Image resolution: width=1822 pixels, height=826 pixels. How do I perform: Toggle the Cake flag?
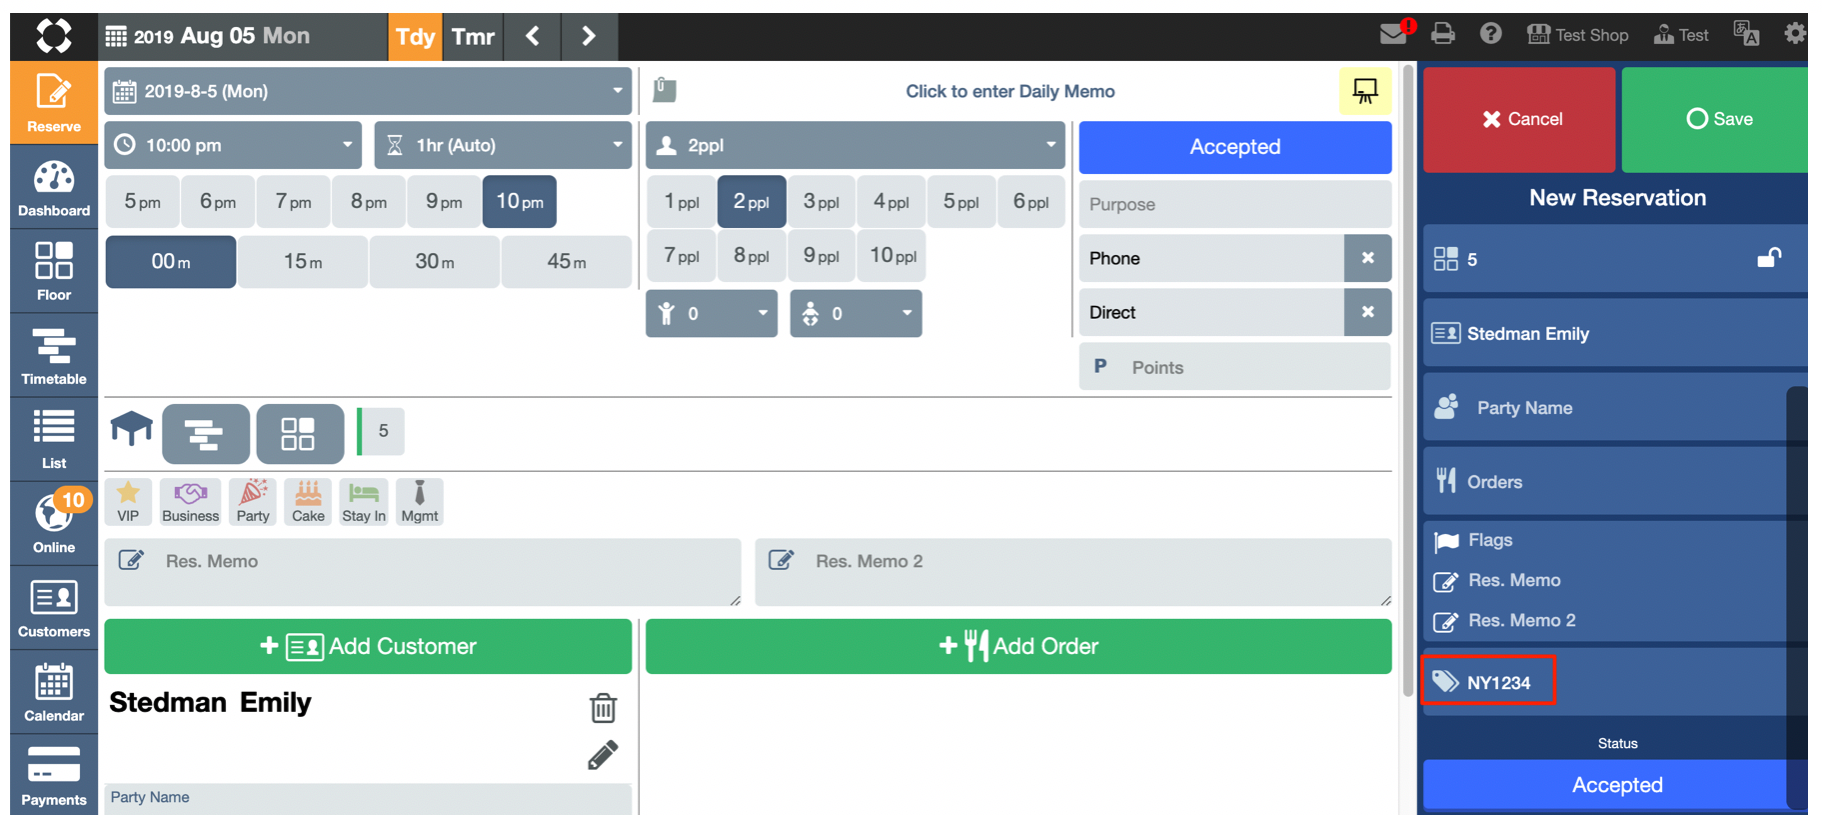308,502
